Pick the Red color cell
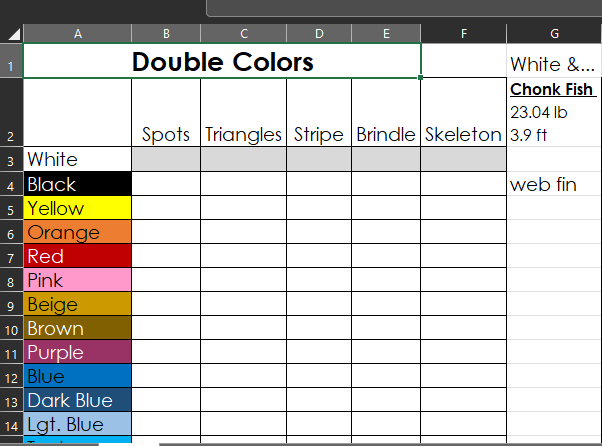 [x=77, y=257]
